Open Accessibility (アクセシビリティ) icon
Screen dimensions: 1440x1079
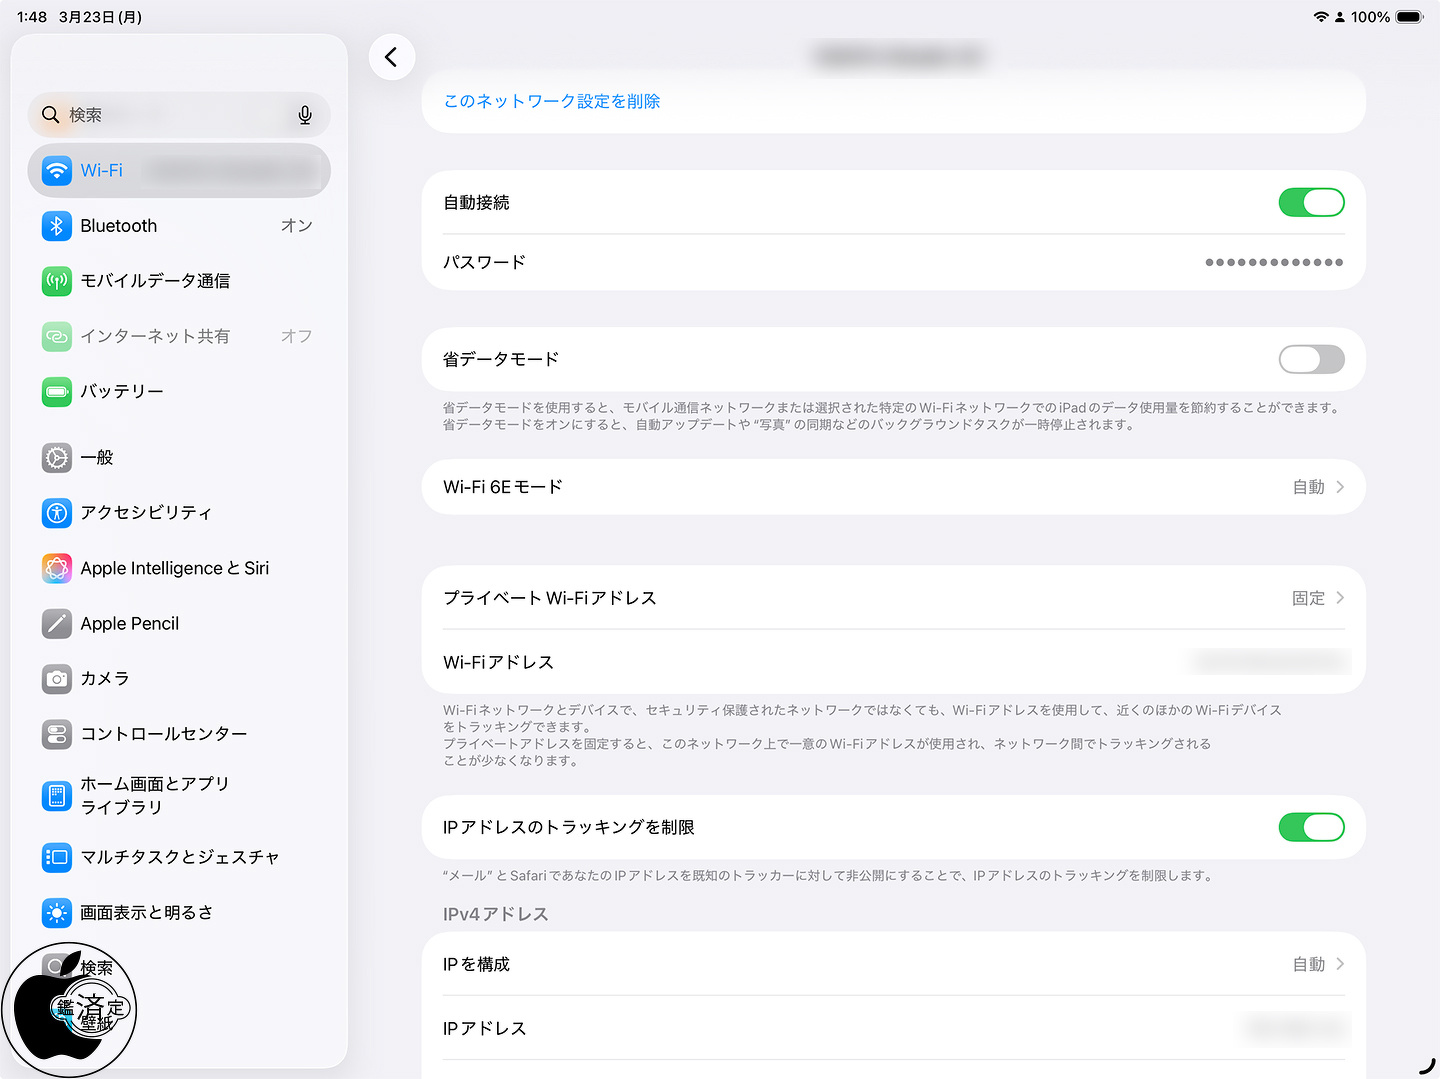57,513
